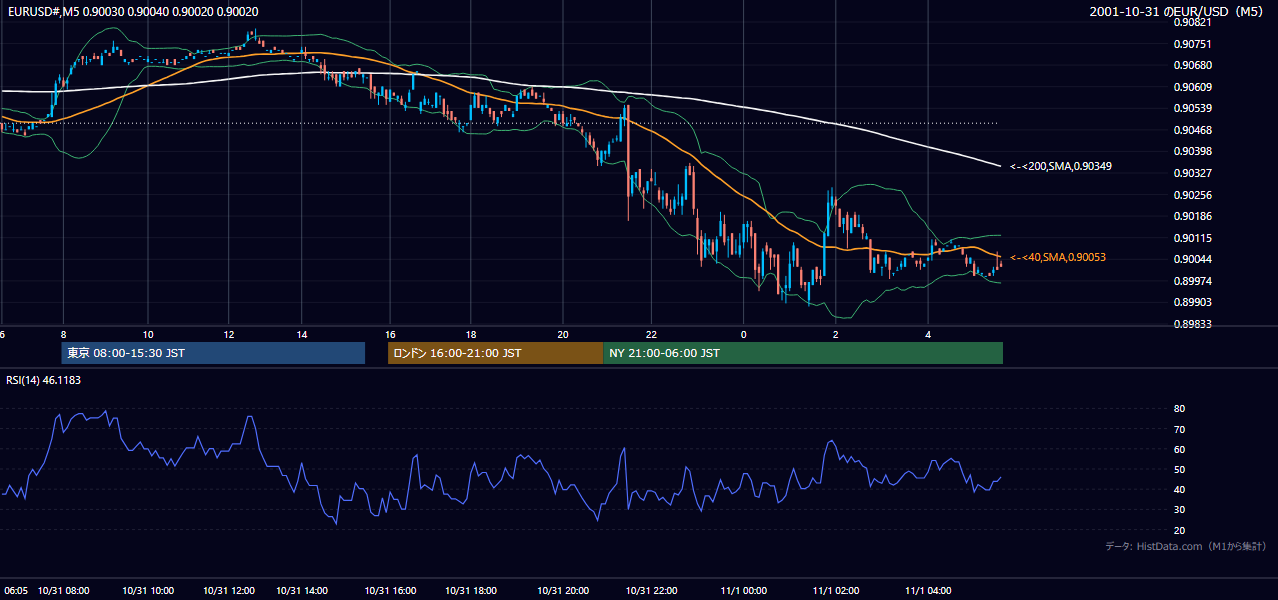Click price axis value 0.89833
The image size is (1278, 600).
pyautogui.click(x=1193, y=324)
